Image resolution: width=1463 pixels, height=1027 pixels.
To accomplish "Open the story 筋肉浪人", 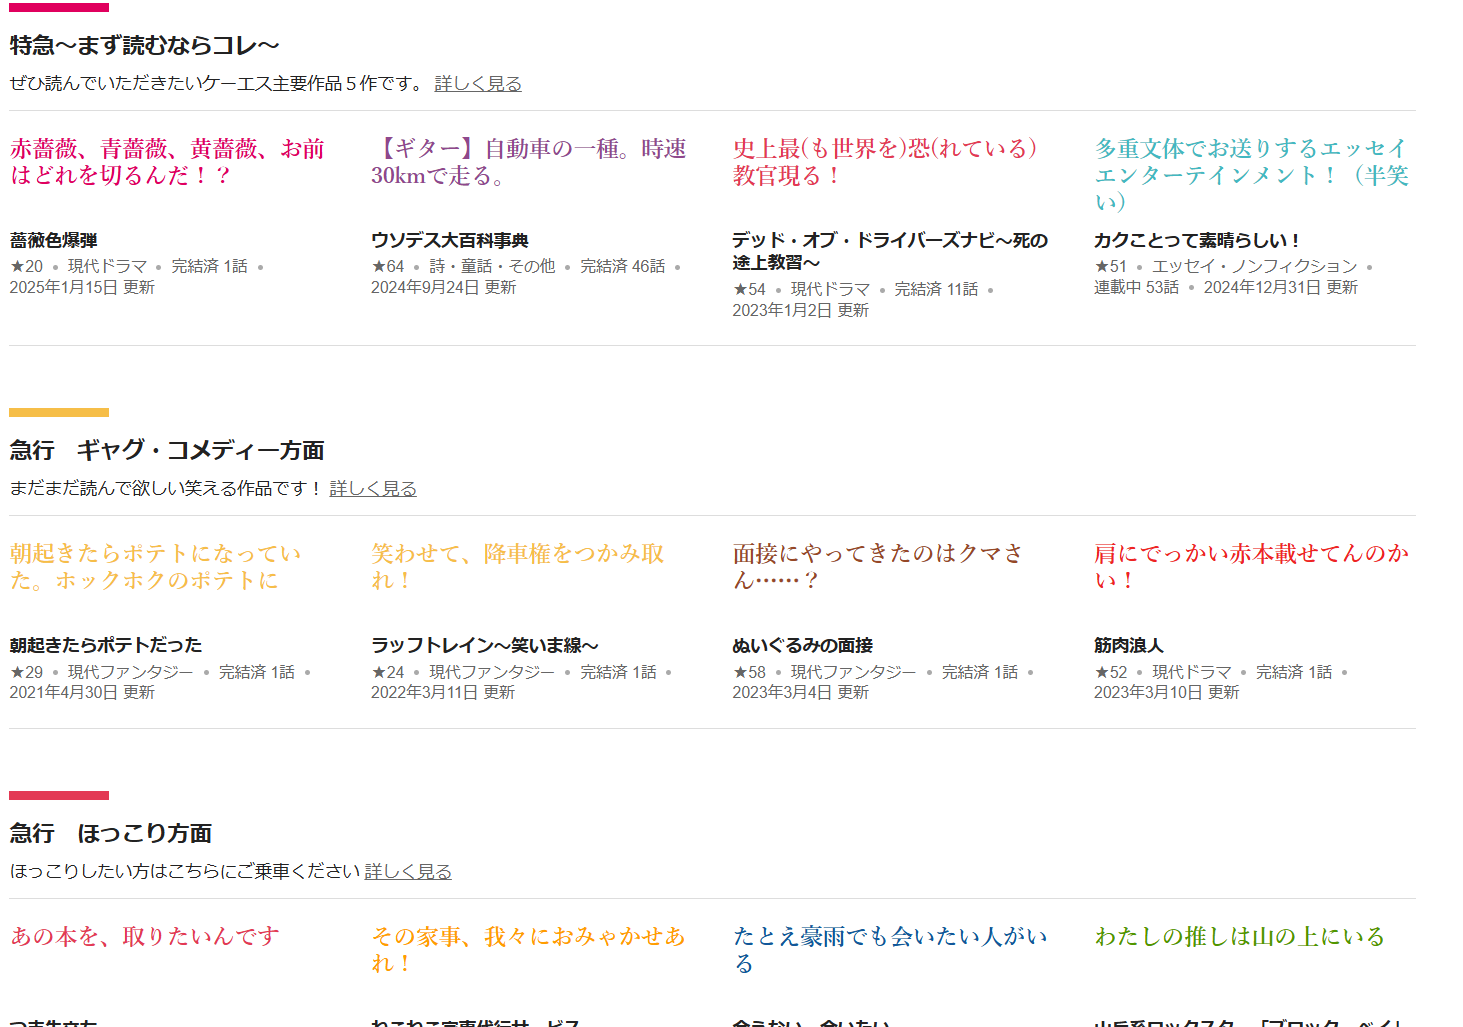I will coord(1128,646).
